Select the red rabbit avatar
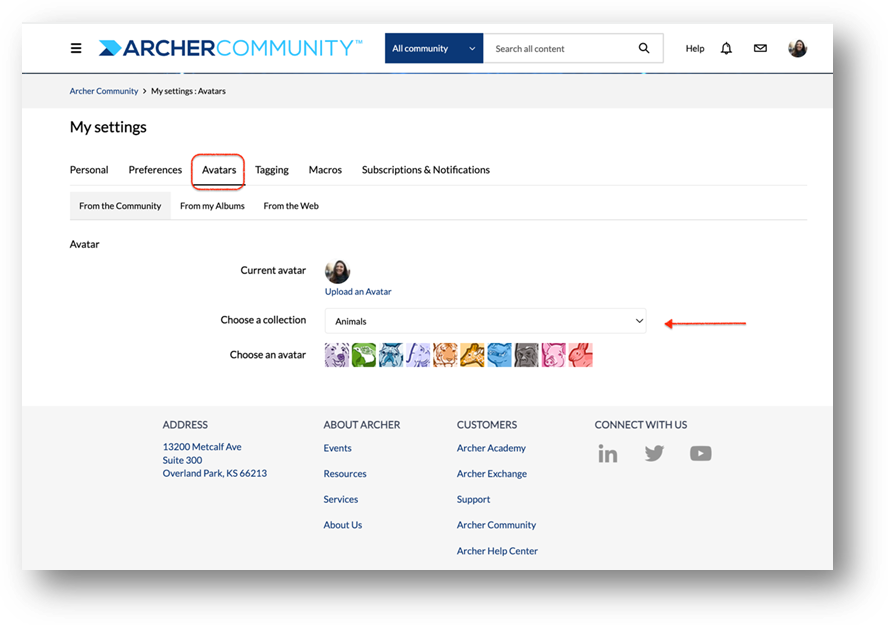 580,355
